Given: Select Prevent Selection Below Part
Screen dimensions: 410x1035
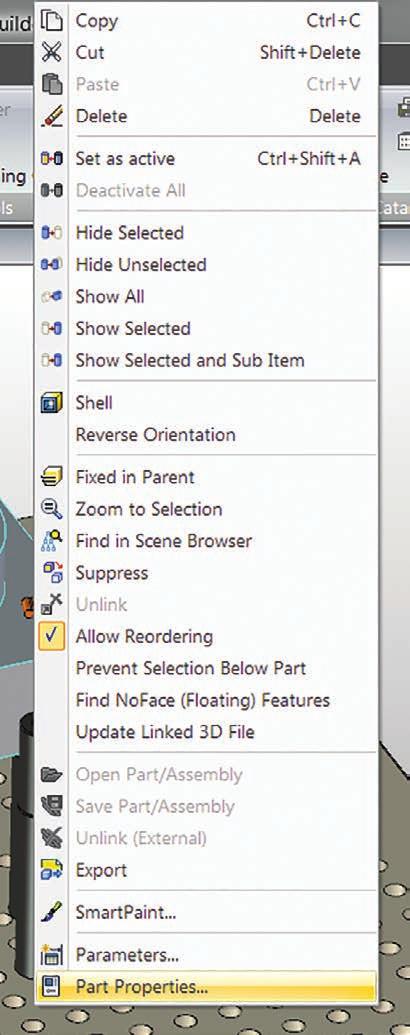Looking at the screenshot, I should (x=206, y=668).
